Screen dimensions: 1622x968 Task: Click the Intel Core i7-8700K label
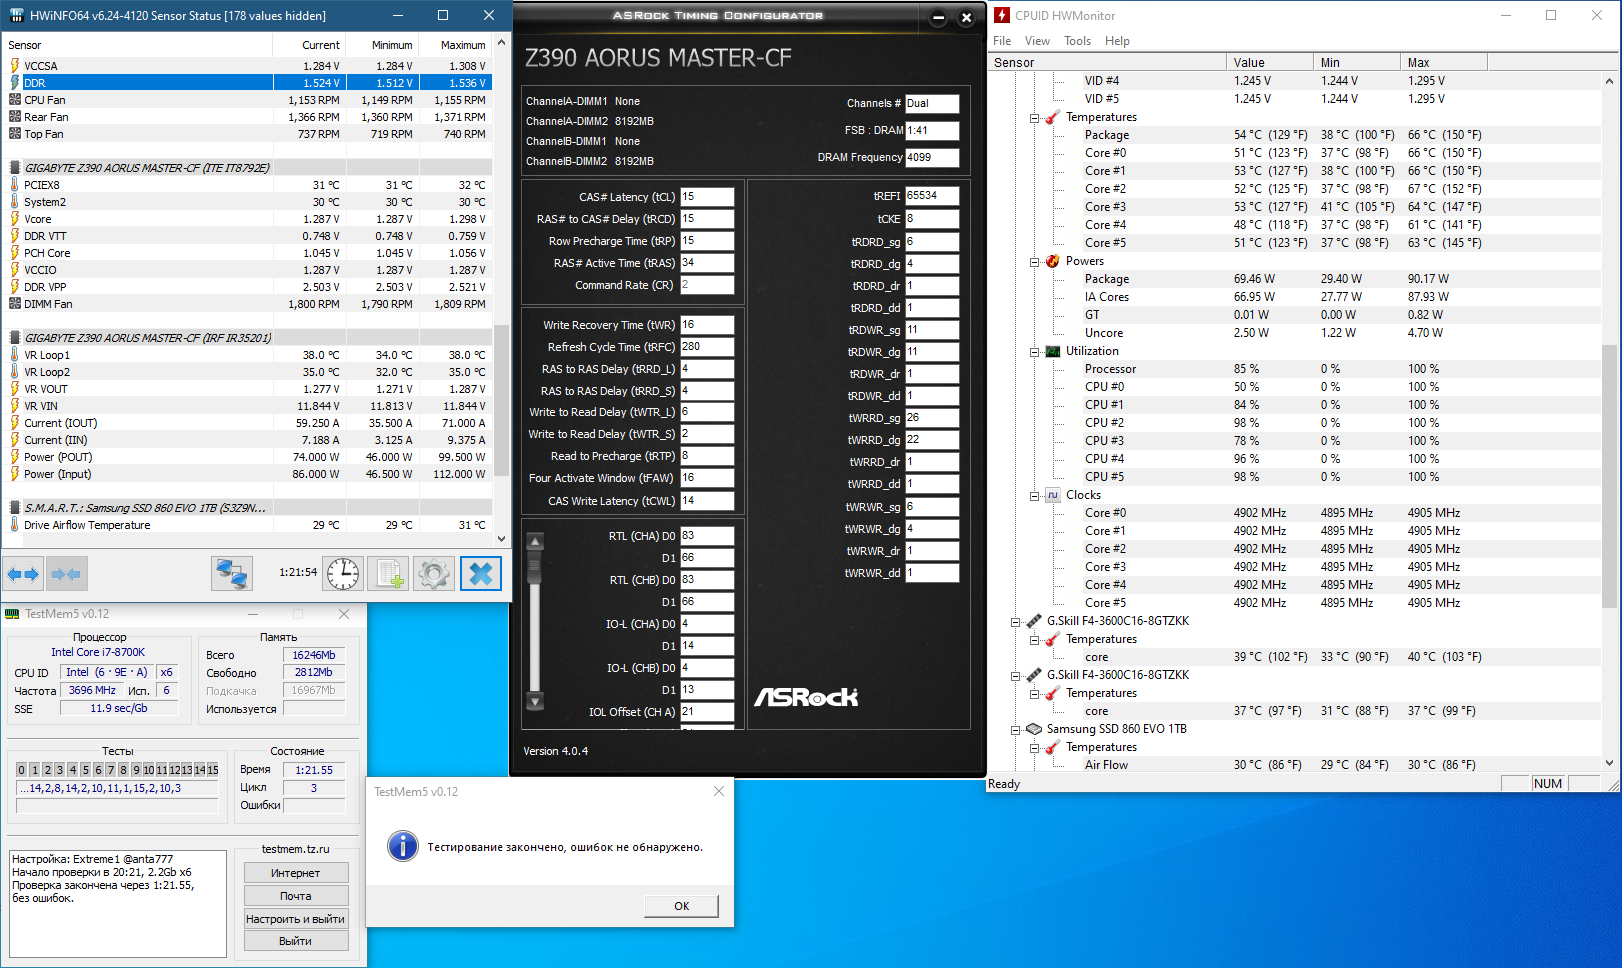[x=98, y=652]
